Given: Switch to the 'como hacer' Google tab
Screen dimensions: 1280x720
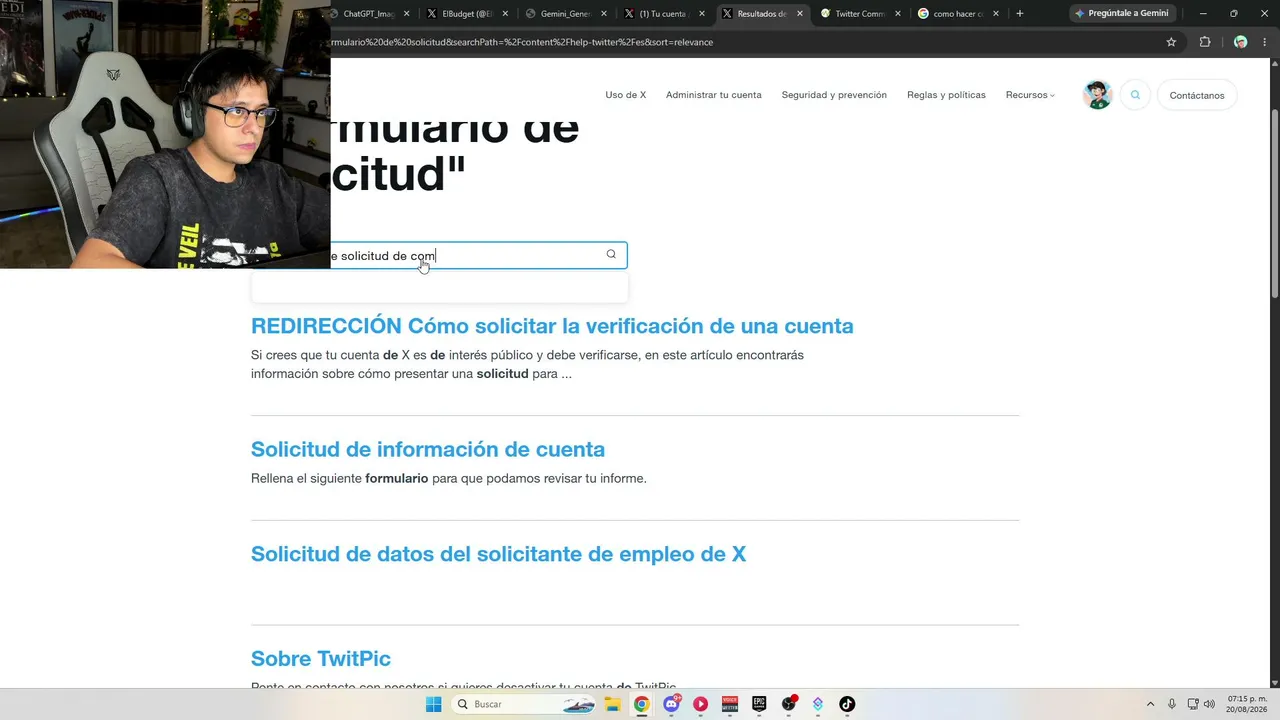Looking at the screenshot, I should pos(958,14).
